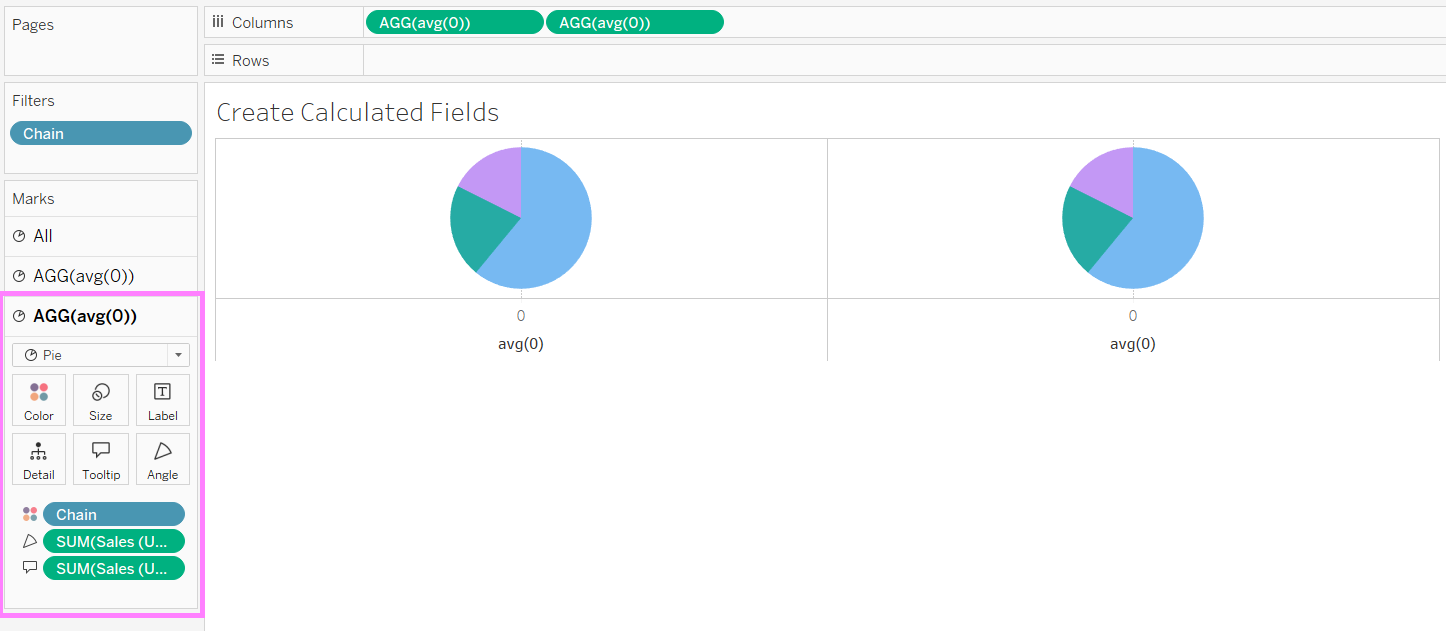Open the Label marks button
This screenshot has height=631, width=1446.
click(162, 400)
